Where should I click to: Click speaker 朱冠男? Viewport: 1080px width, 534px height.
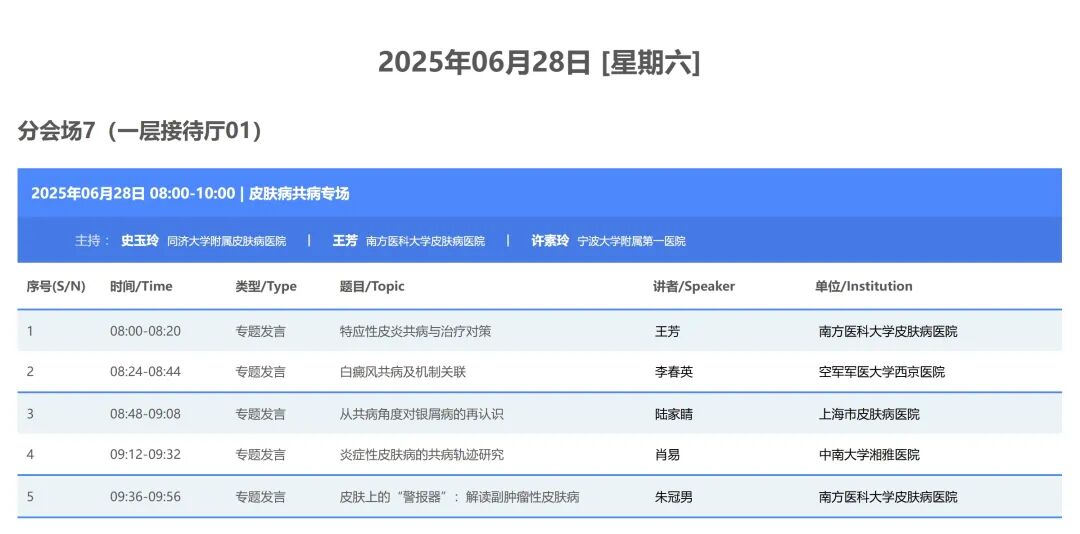674,497
